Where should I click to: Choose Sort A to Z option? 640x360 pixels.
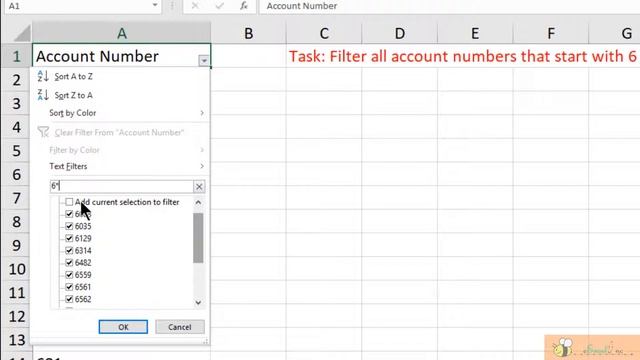click(x=73, y=76)
